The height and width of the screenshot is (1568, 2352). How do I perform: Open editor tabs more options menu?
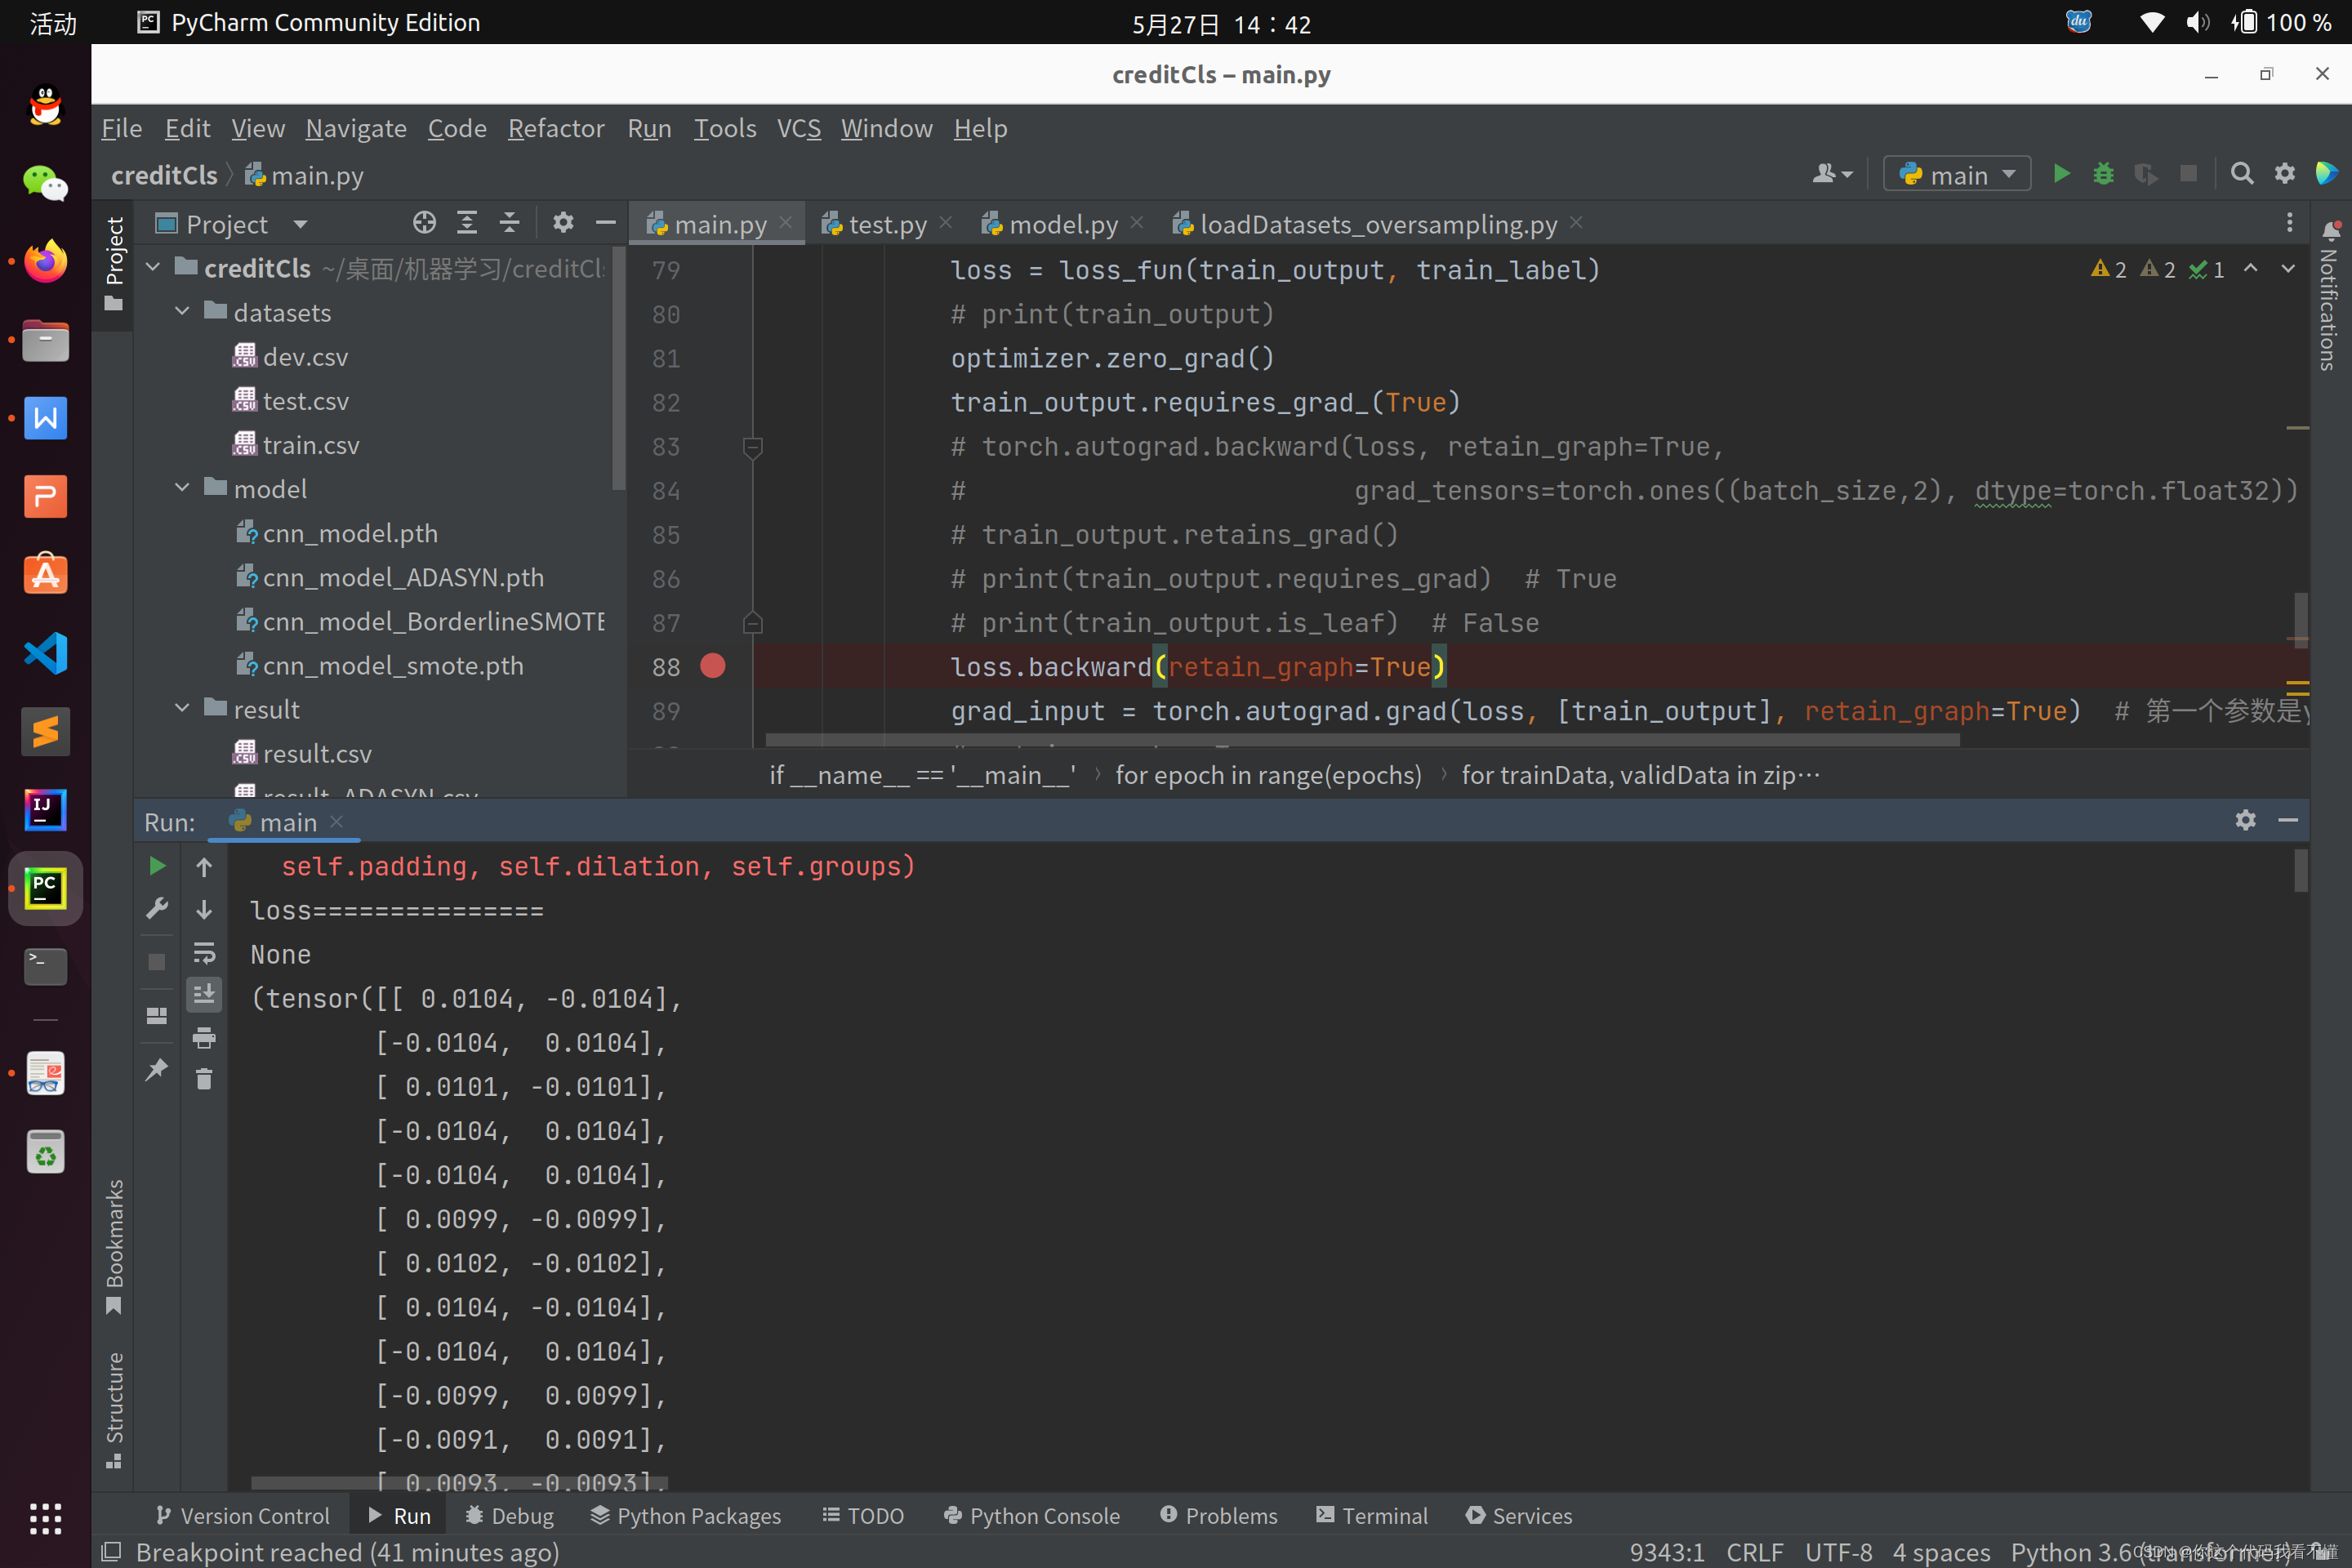point(2289,223)
